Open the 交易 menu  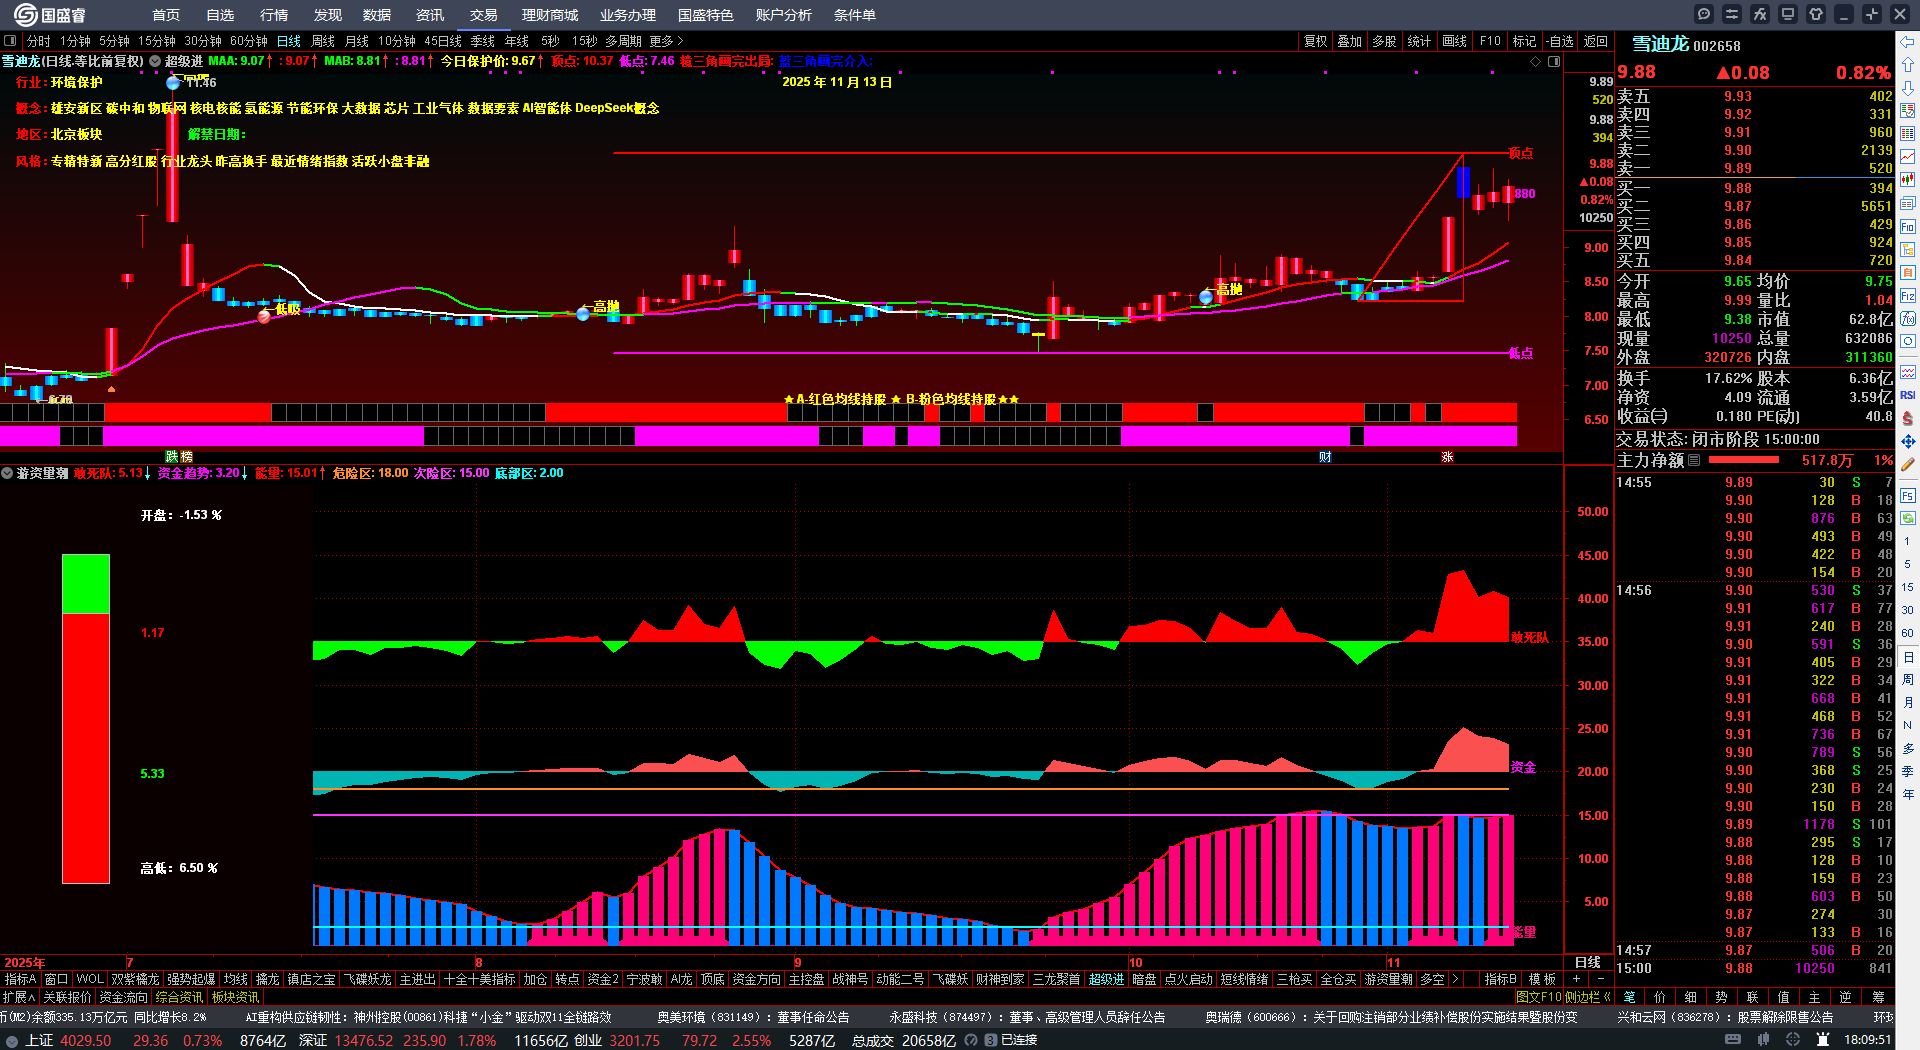(x=484, y=15)
